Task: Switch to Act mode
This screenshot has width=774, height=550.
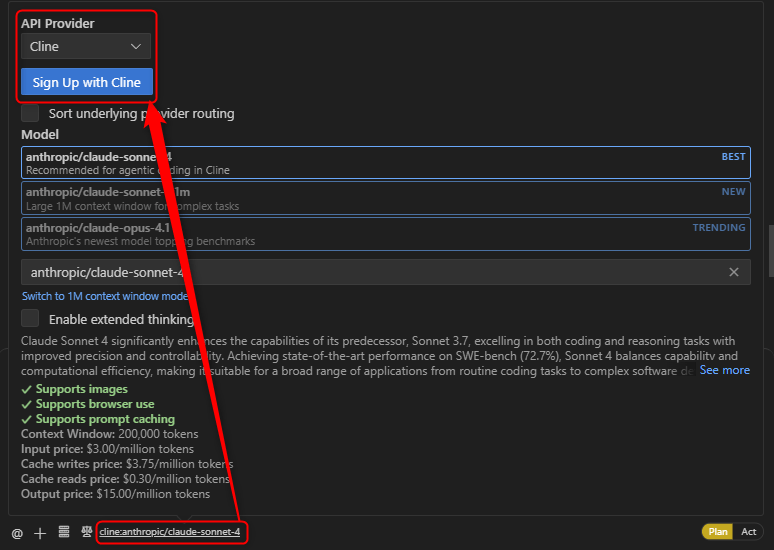Action: [x=749, y=532]
